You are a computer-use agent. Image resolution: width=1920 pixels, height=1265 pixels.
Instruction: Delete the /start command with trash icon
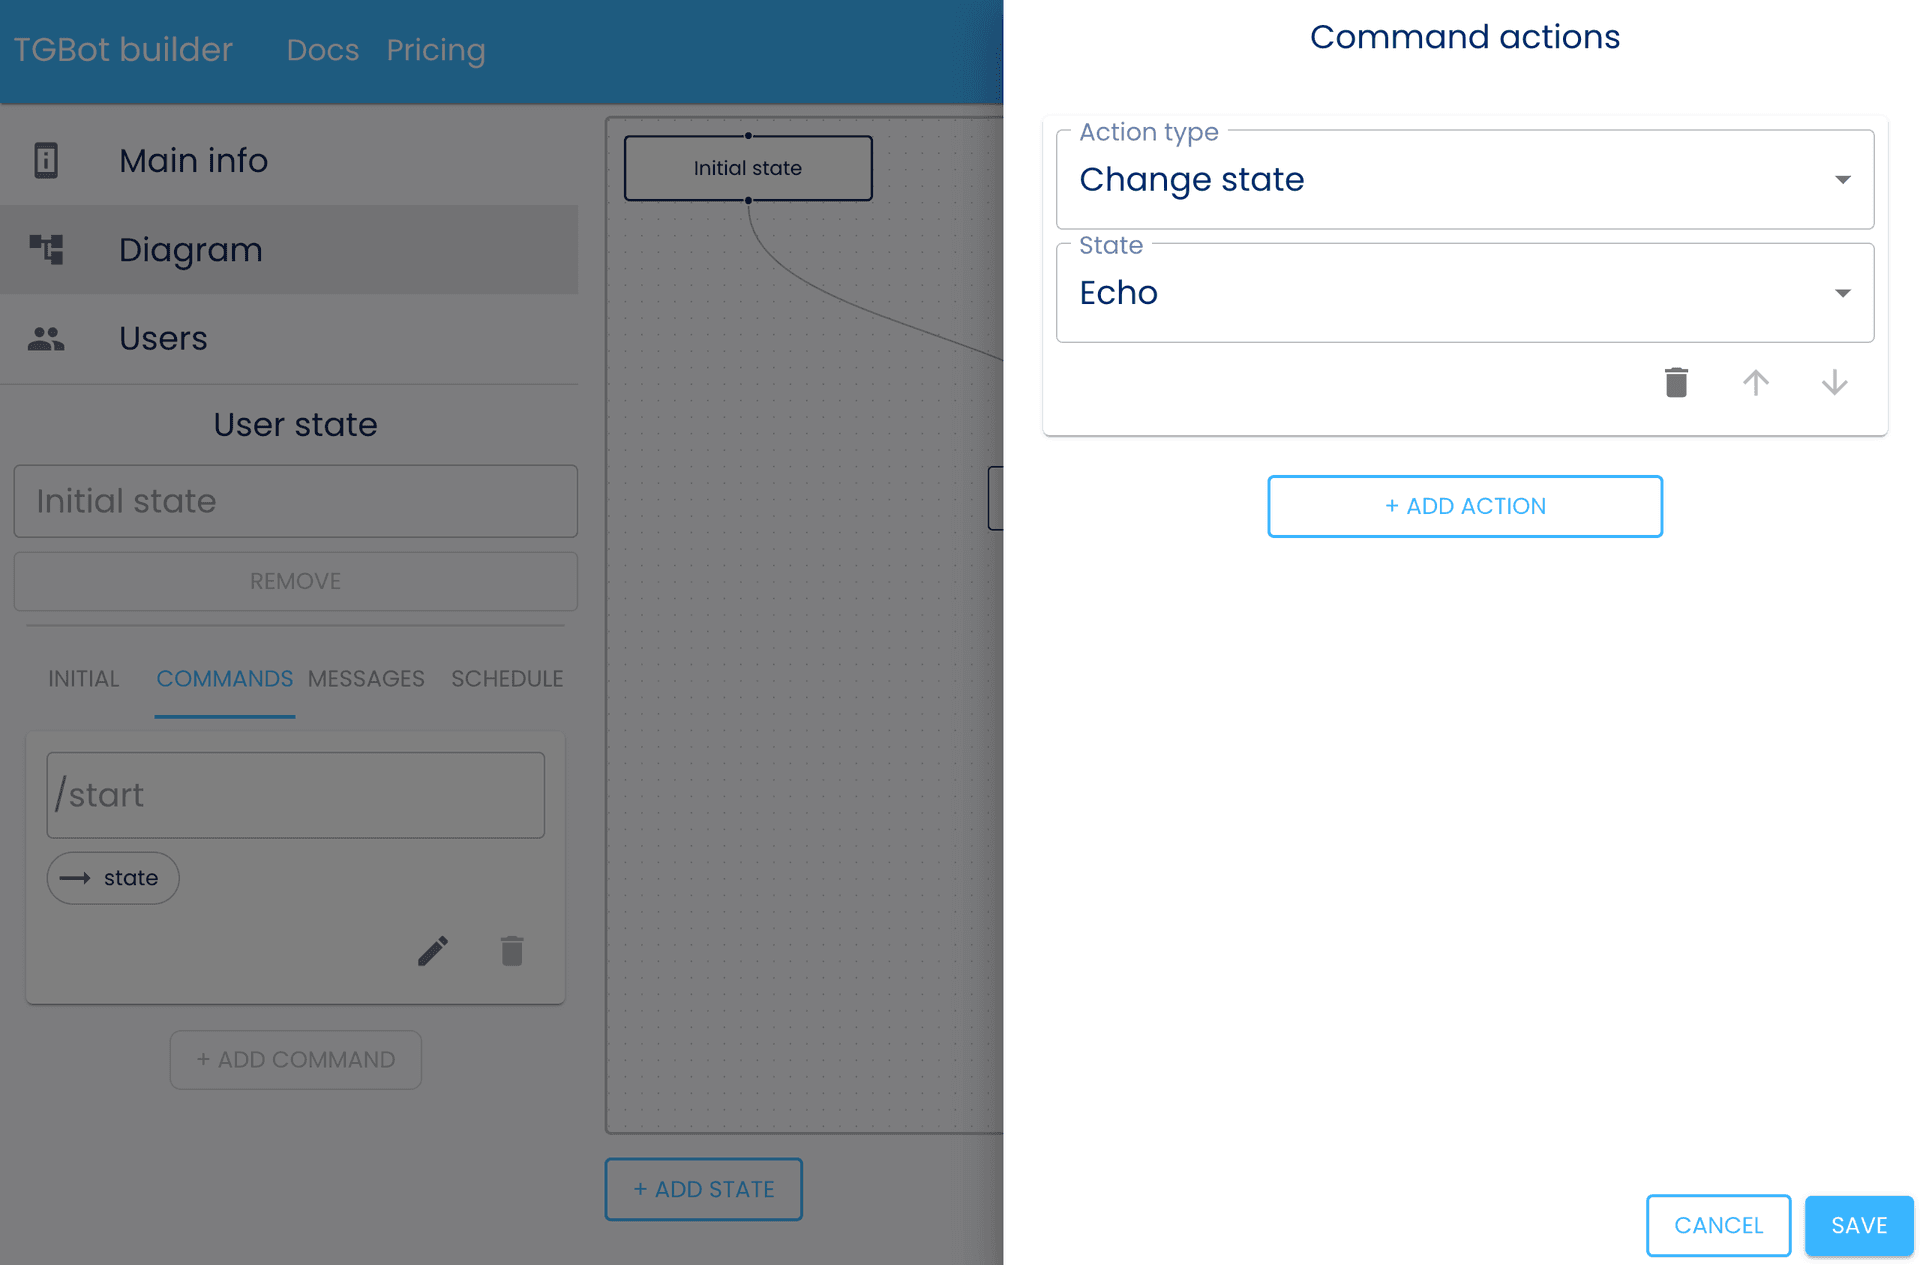pos(512,950)
